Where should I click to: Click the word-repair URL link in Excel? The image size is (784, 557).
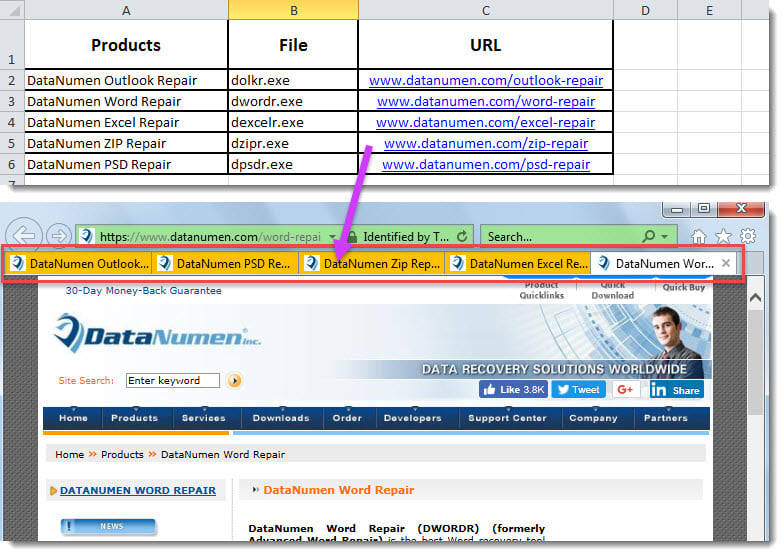coord(486,102)
